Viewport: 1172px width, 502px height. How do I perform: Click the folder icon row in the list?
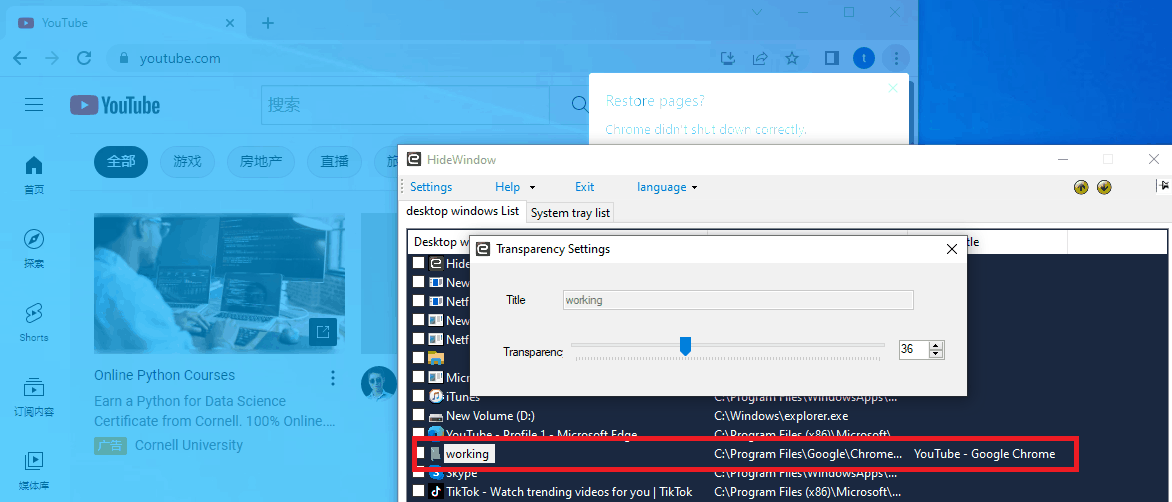437,358
